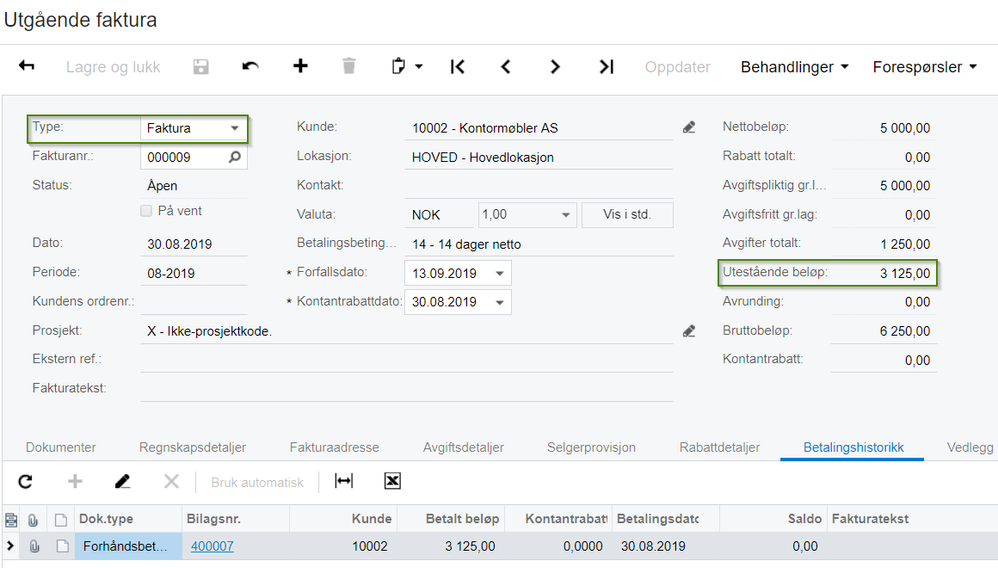Screen dimensions: 998x568
Task: Open the Forfallsdato date picker
Action: [500, 273]
